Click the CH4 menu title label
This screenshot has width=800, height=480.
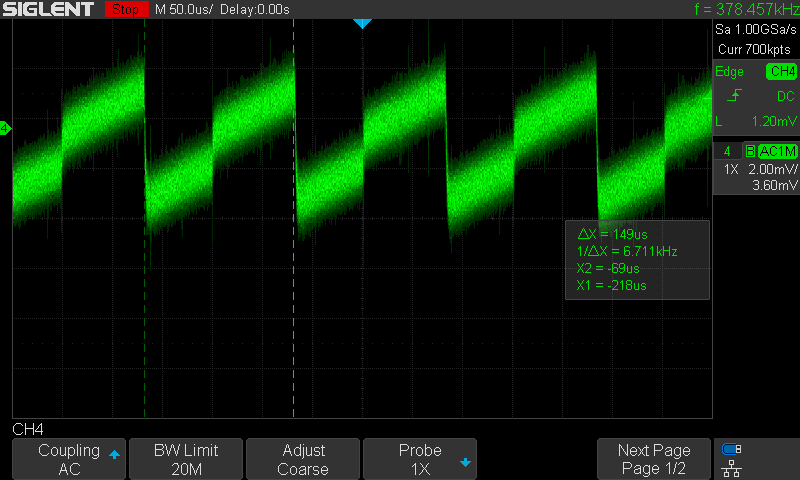(x=28, y=429)
